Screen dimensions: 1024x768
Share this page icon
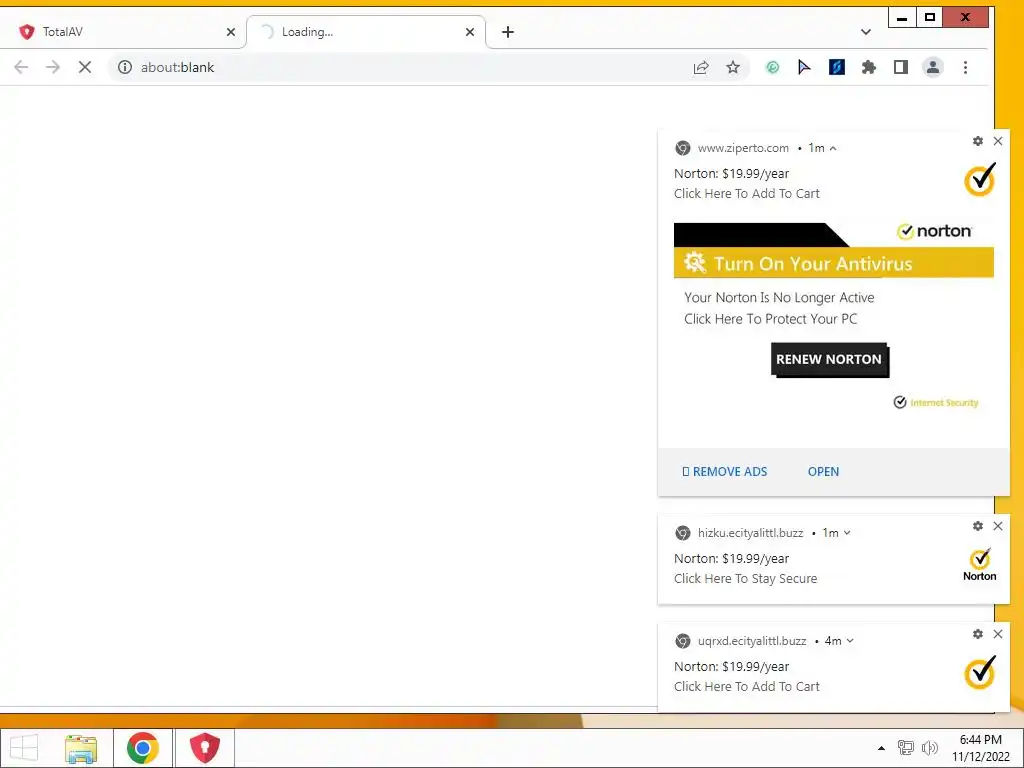701,67
